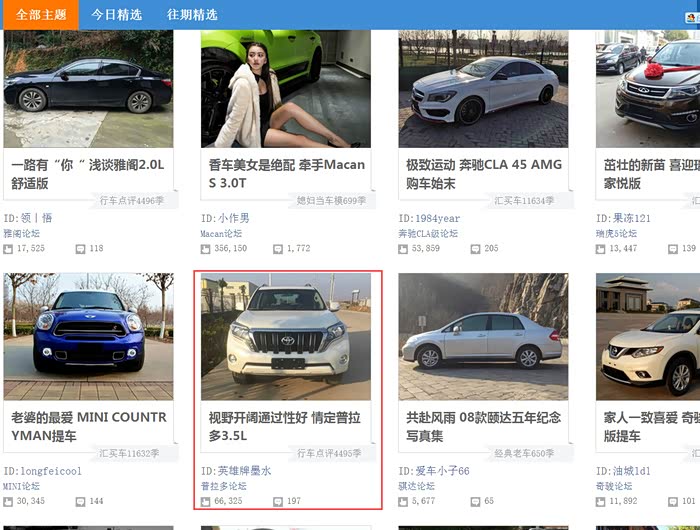Go to 奔驰CLA级论坛 forum
This screenshot has width=700, height=530.
click(x=428, y=234)
